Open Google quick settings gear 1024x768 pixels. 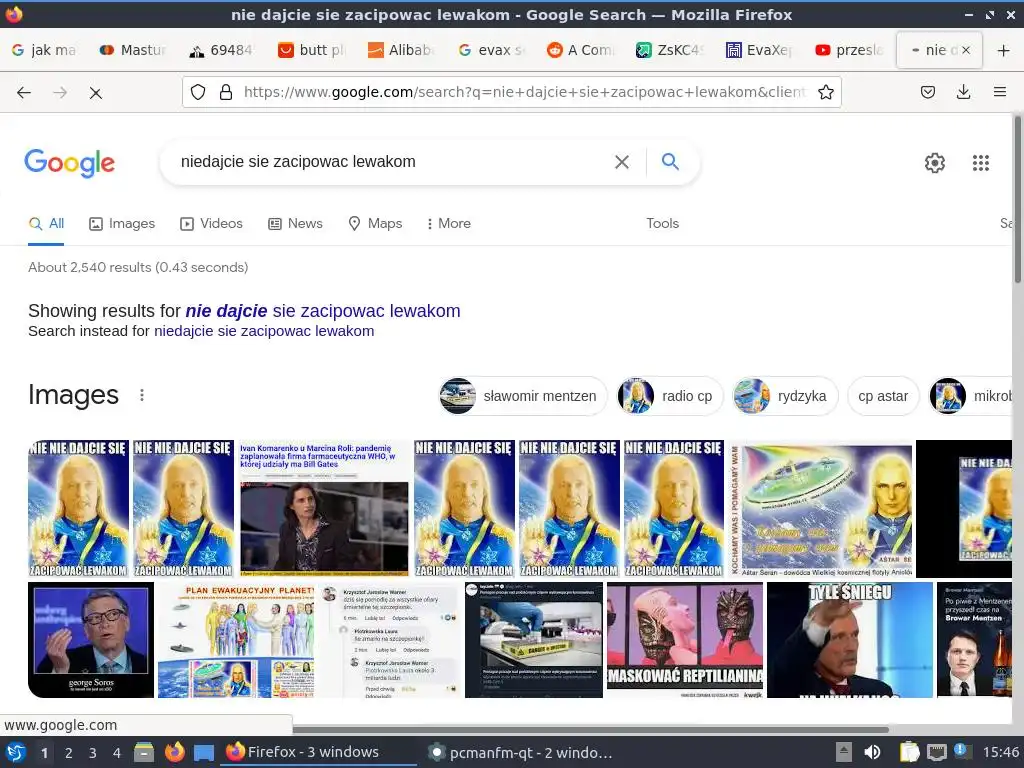[935, 163]
